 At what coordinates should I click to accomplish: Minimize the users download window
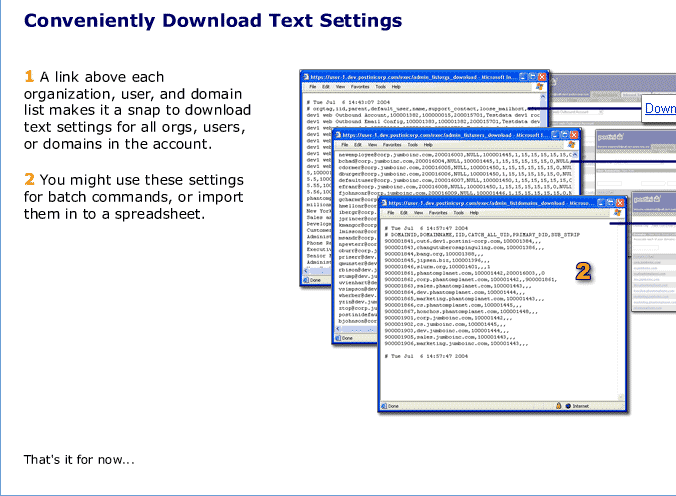point(555,135)
